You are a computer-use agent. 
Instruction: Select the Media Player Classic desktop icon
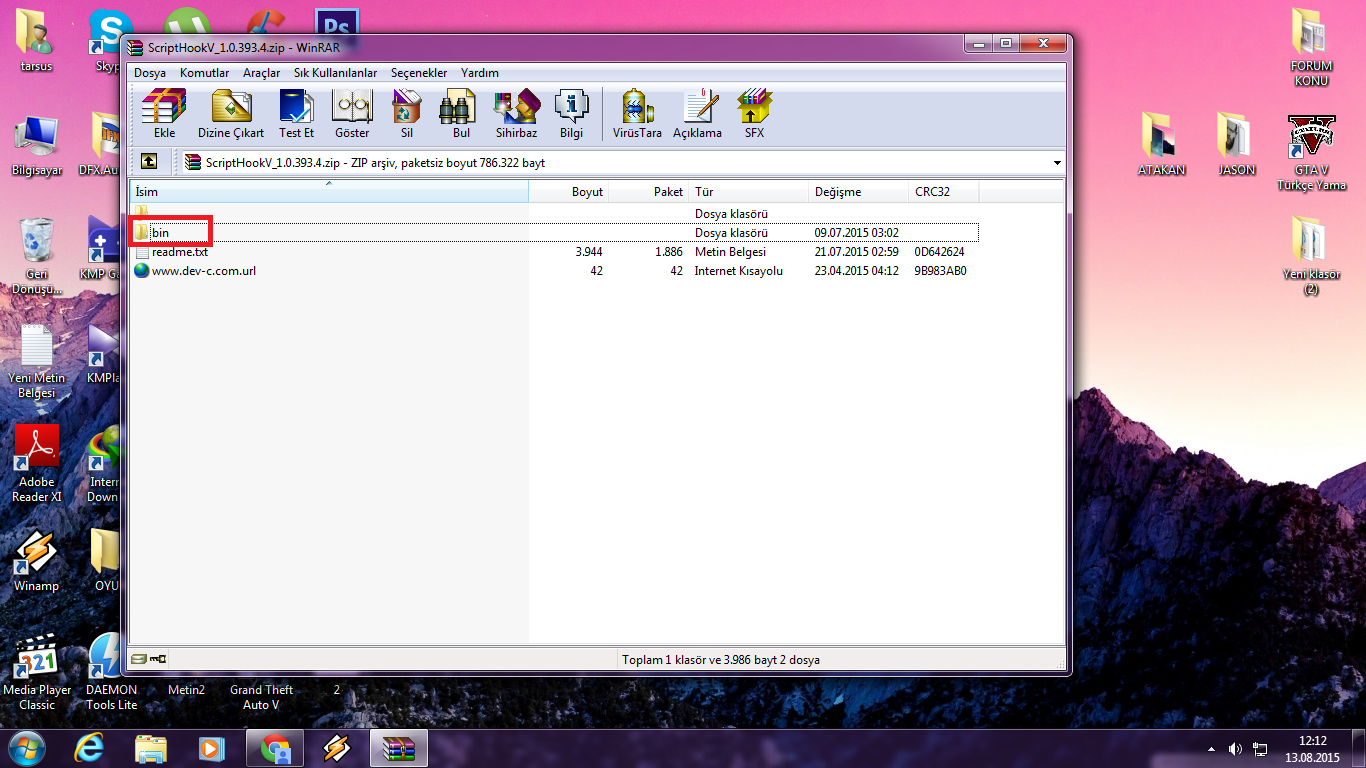37,671
